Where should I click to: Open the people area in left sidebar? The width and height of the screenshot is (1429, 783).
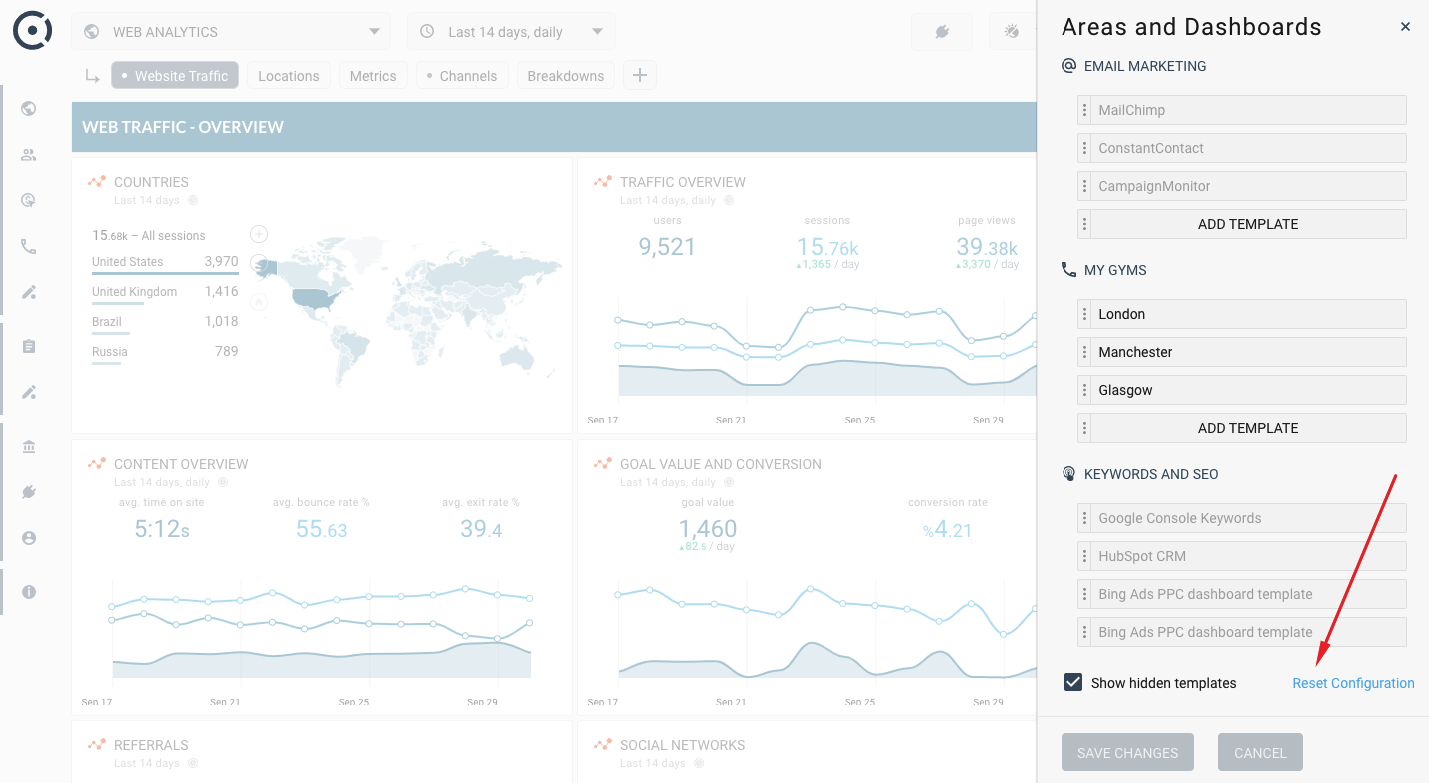(x=29, y=155)
